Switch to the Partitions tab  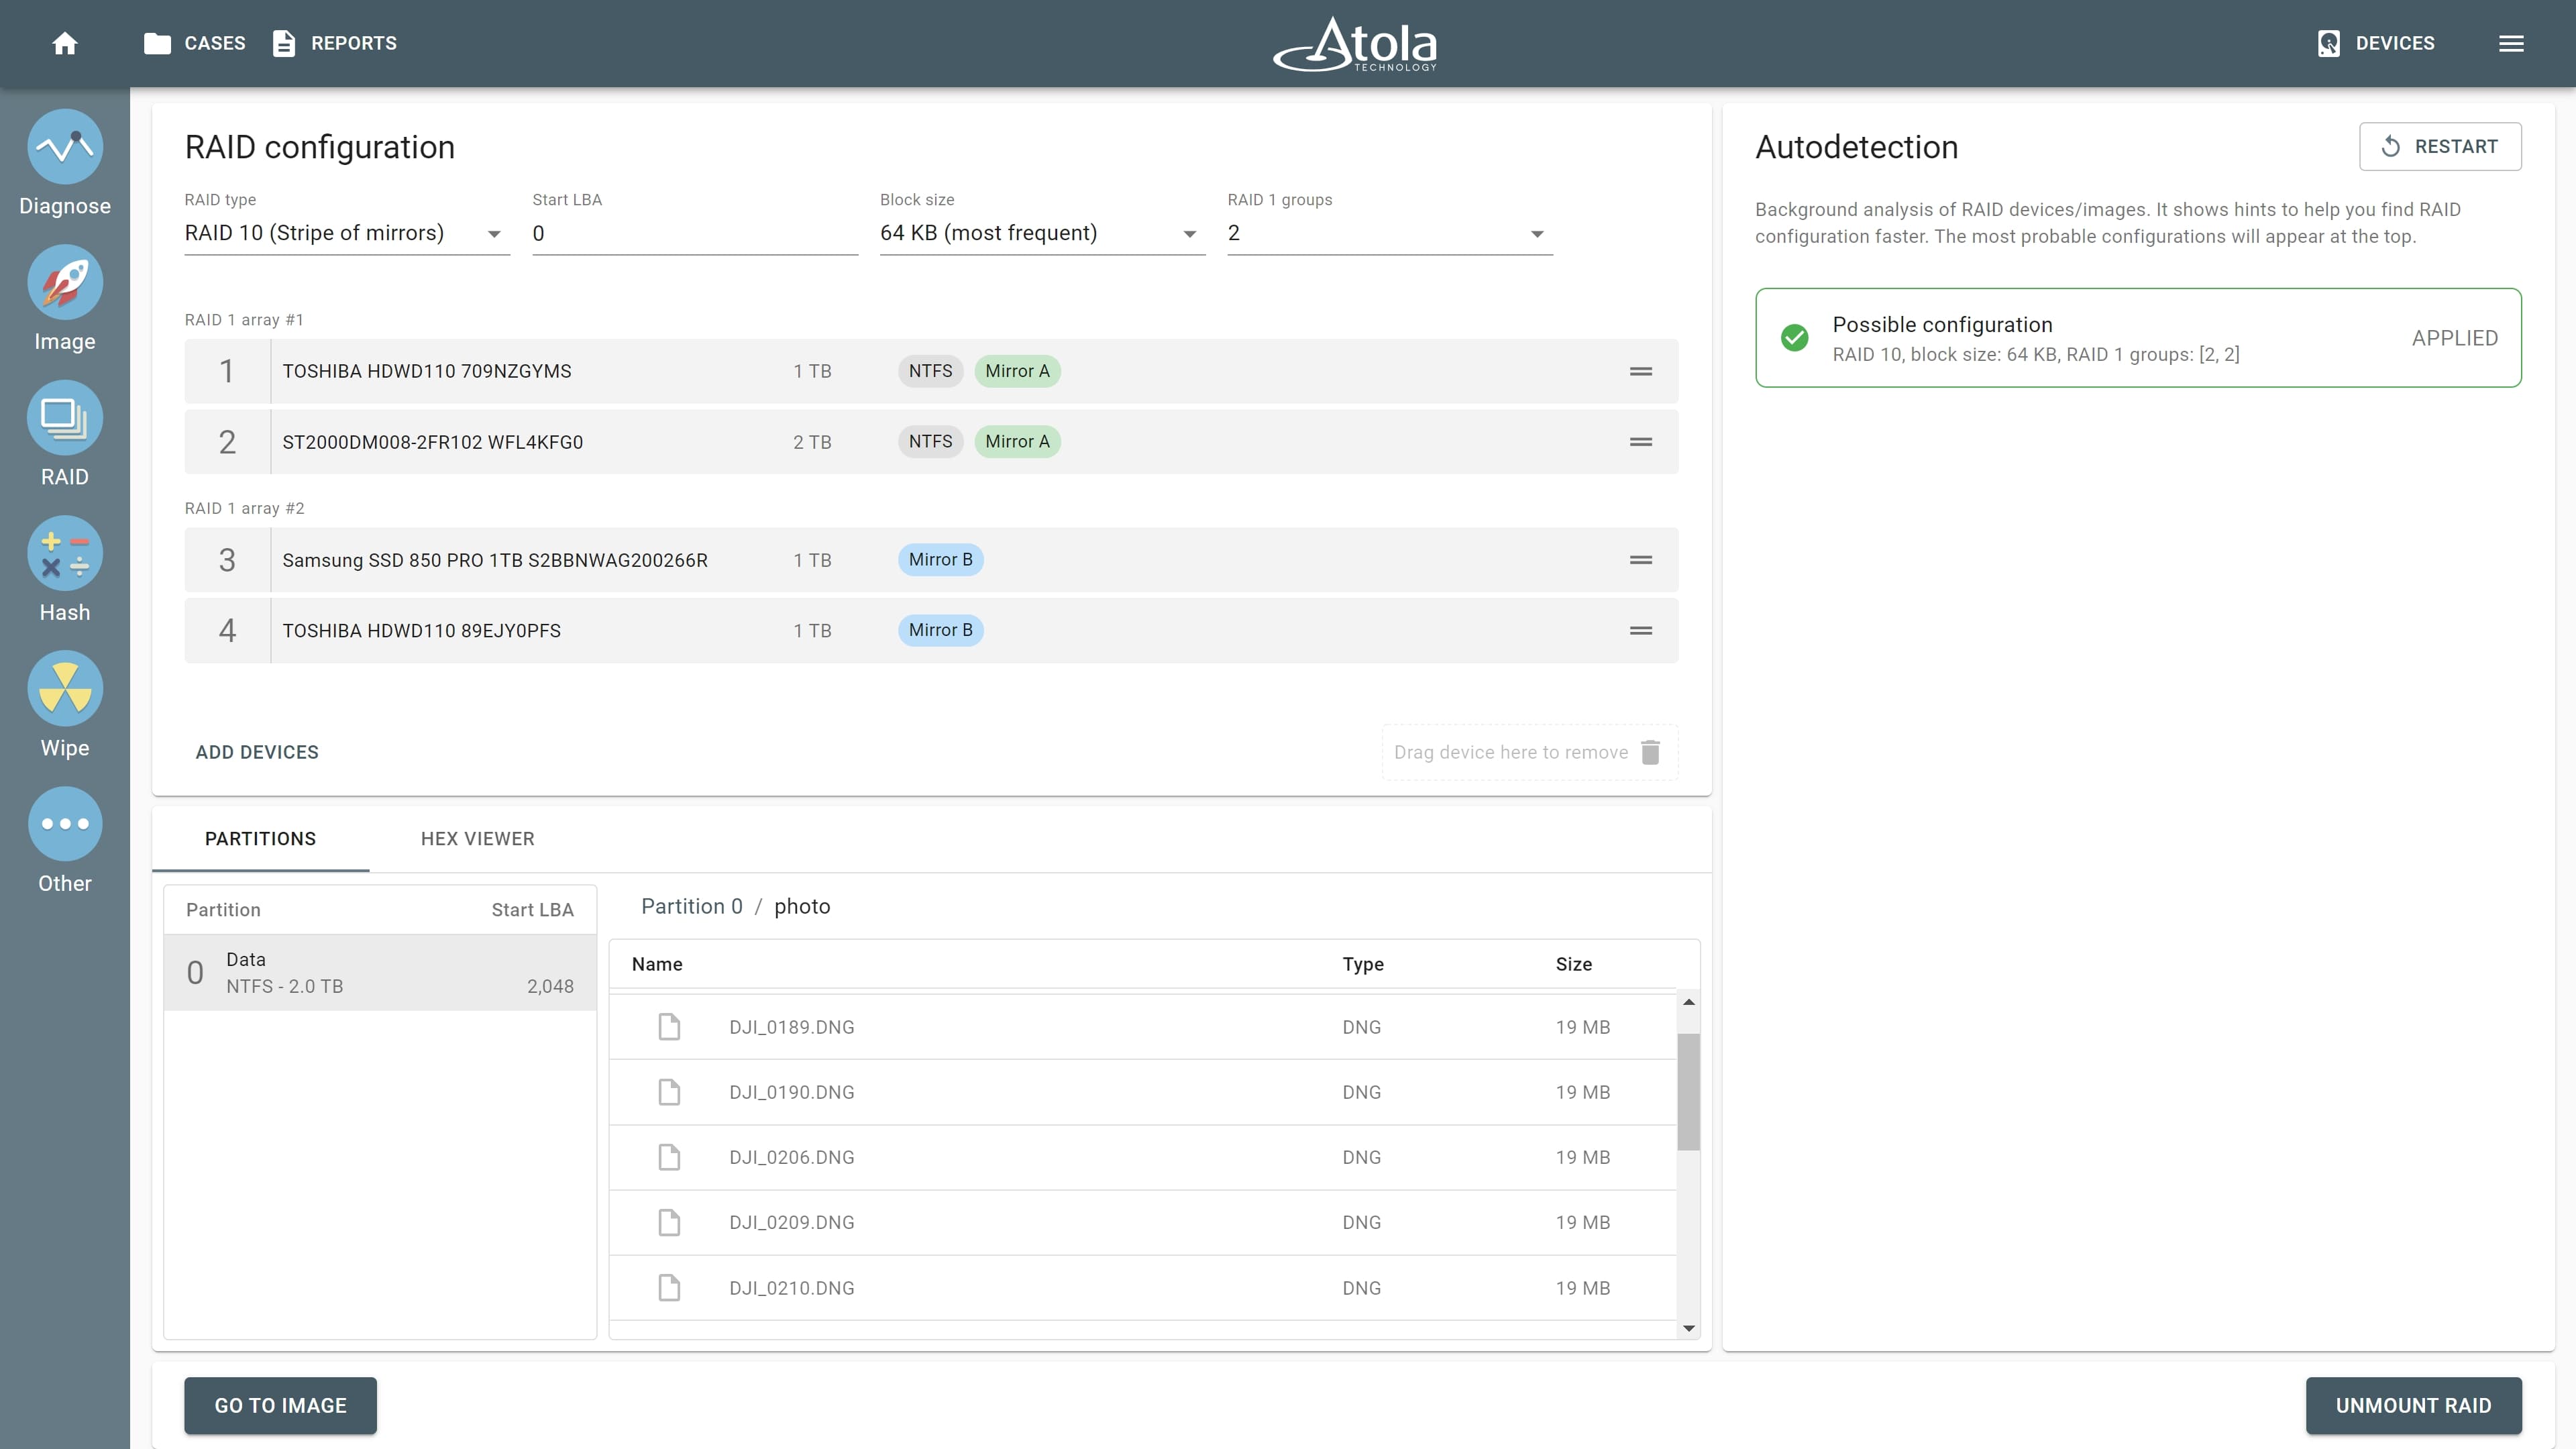tap(260, 839)
